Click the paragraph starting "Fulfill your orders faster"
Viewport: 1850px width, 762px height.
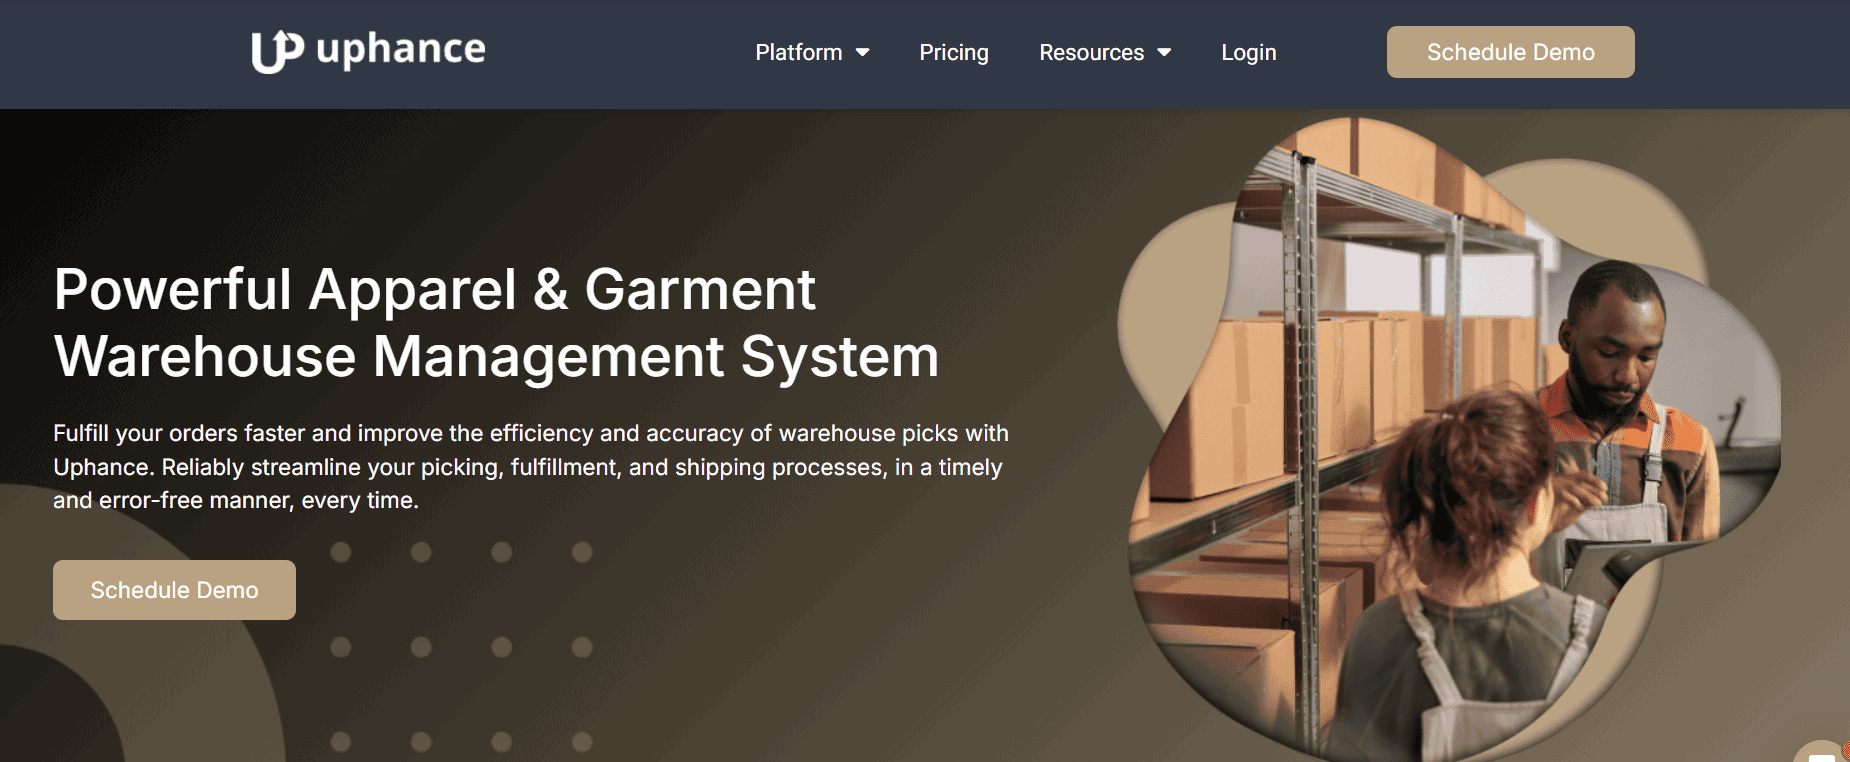click(531, 467)
